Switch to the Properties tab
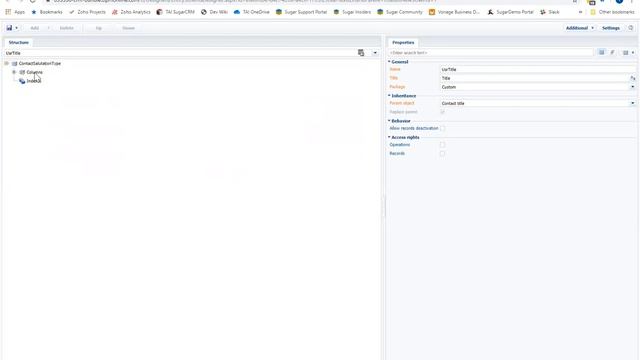The height and width of the screenshot is (360, 640). (403, 42)
